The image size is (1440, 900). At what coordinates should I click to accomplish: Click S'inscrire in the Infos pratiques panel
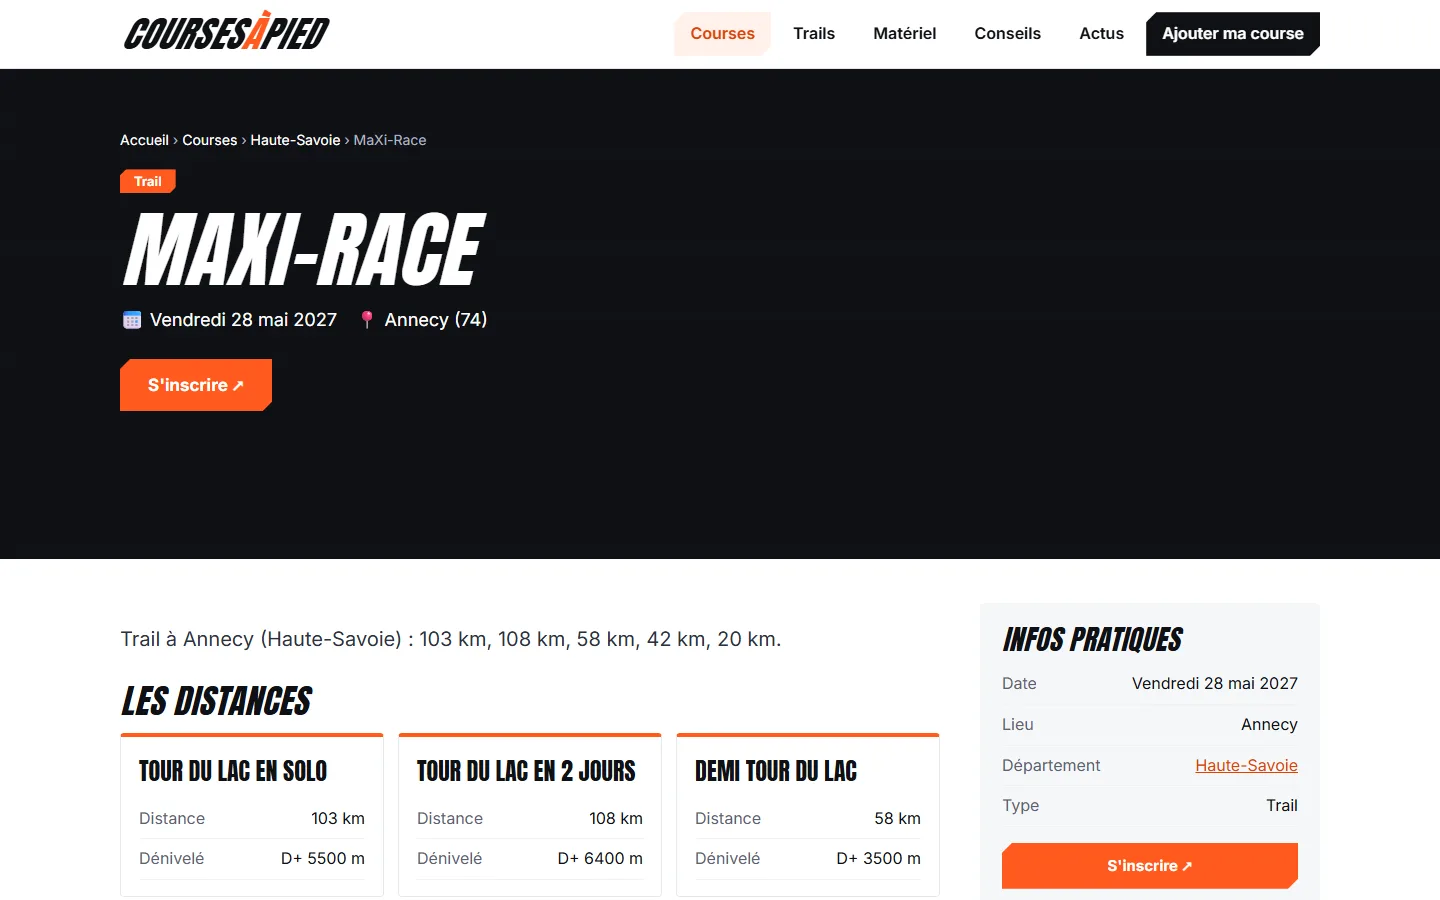coord(1150,866)
